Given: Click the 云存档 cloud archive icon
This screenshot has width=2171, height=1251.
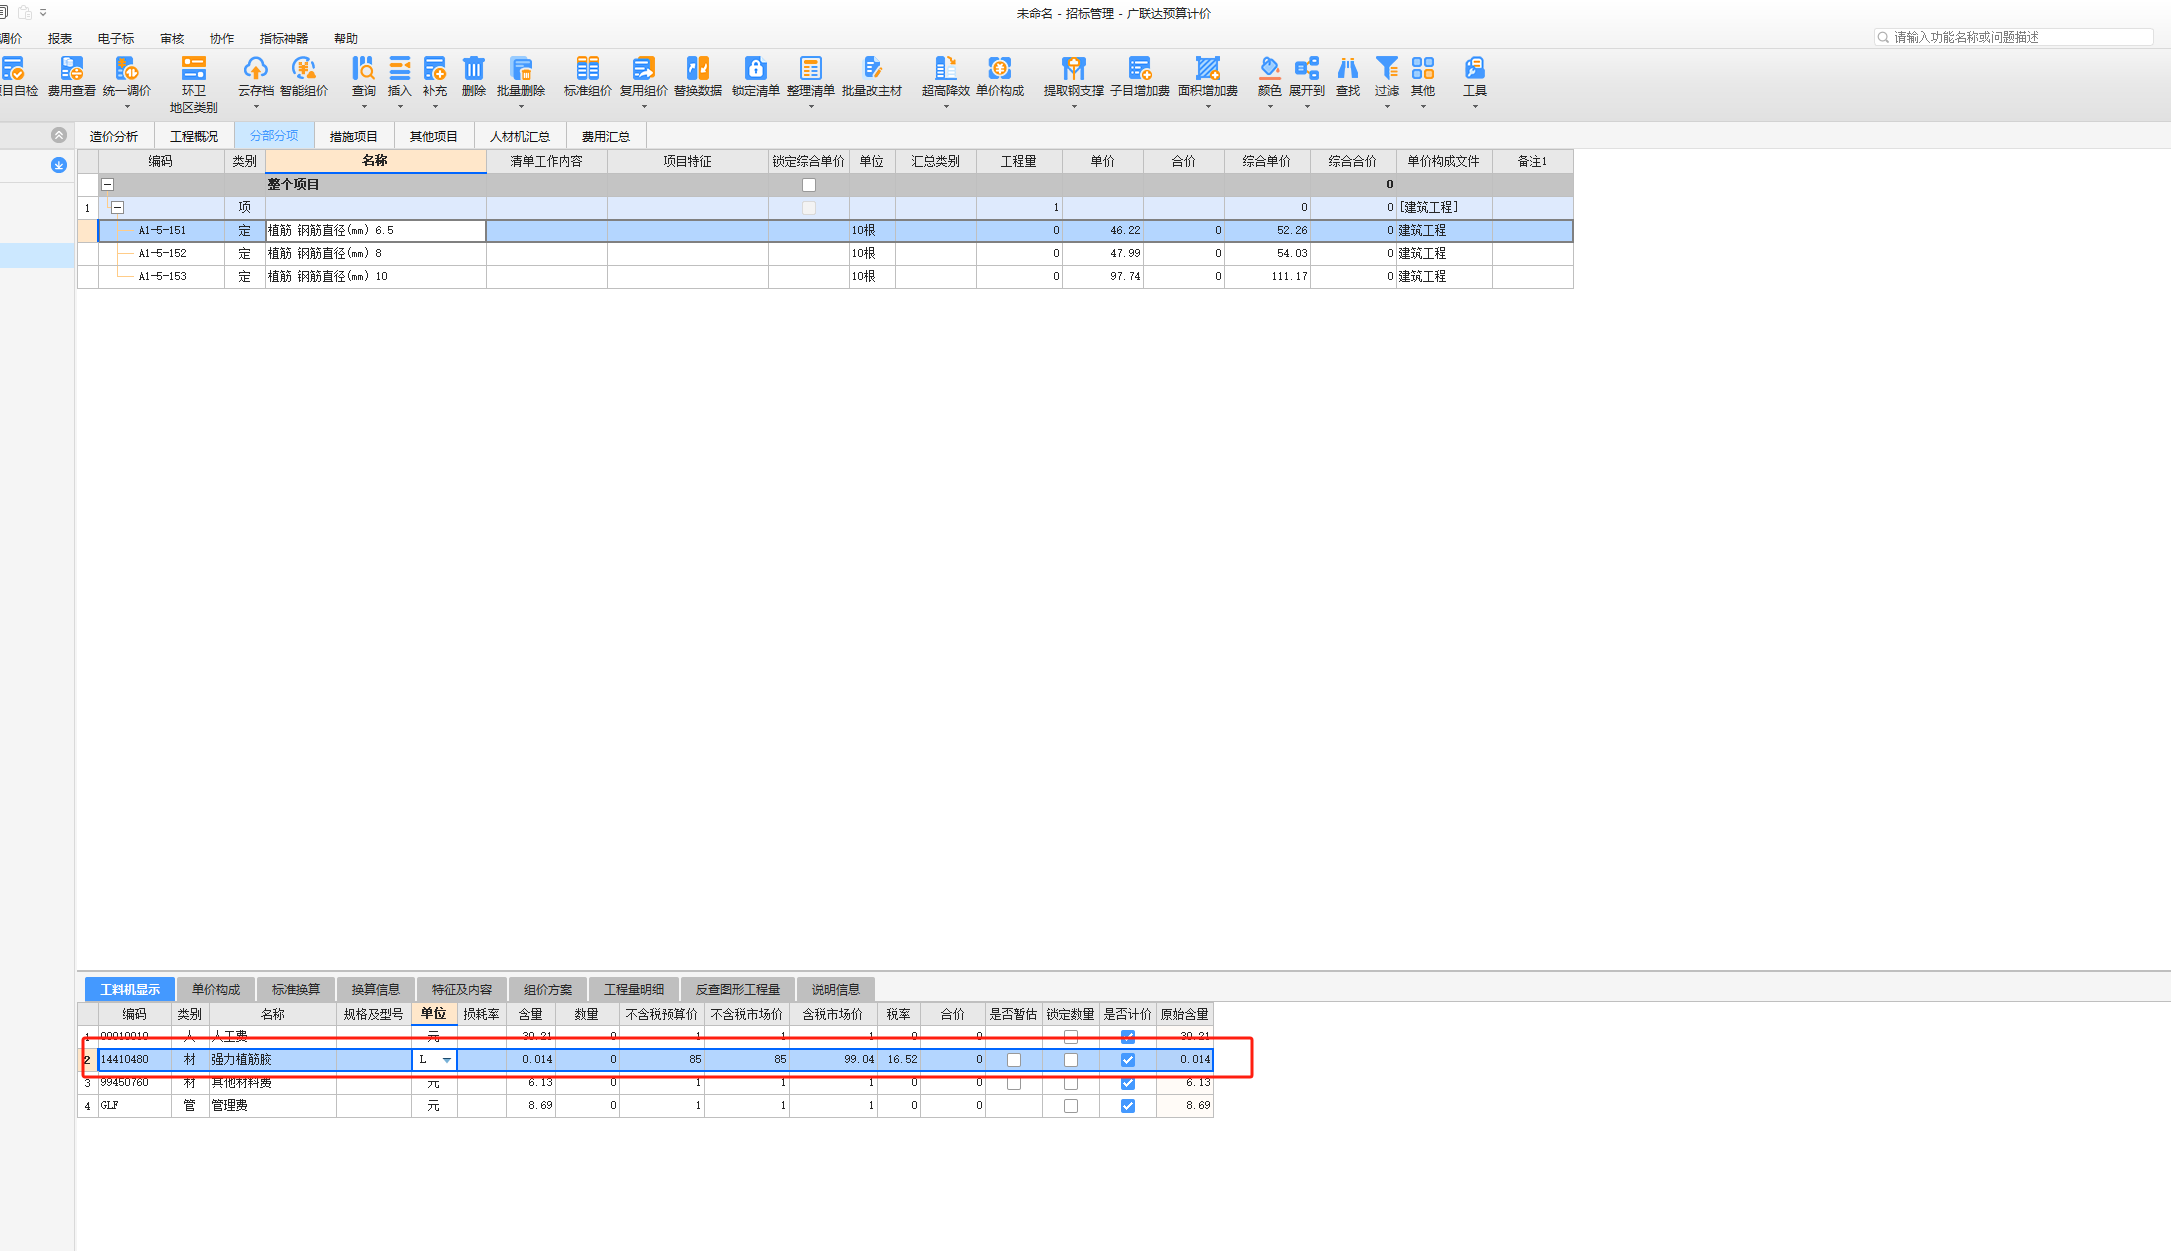Looking at the screenshot, I should click(x=256, y=68).
